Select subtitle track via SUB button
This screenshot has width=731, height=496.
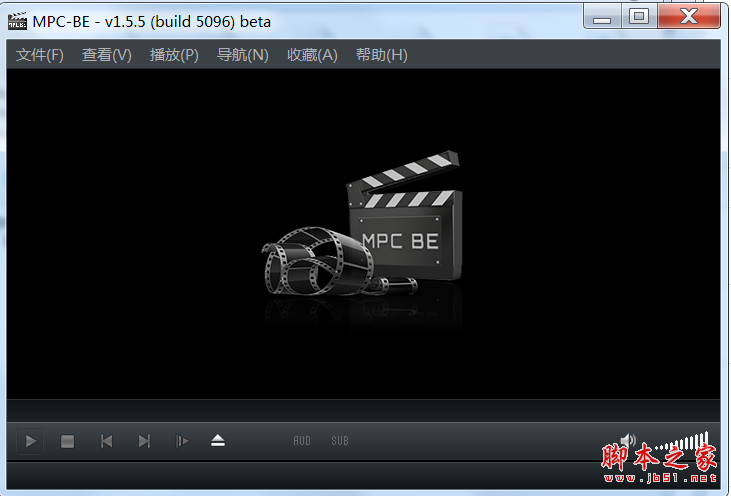[x=340, y=441]
